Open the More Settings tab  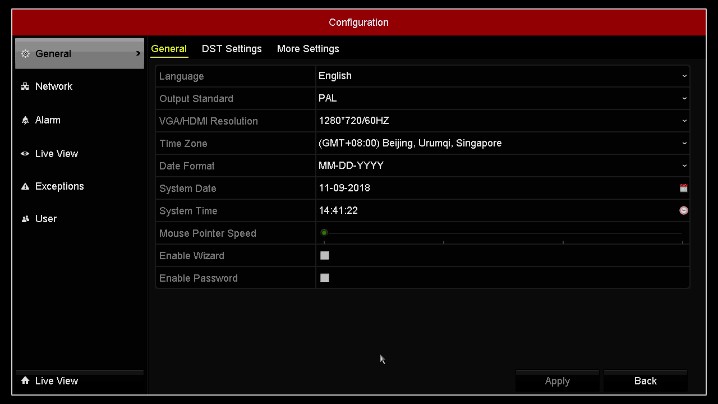[308, 49]
